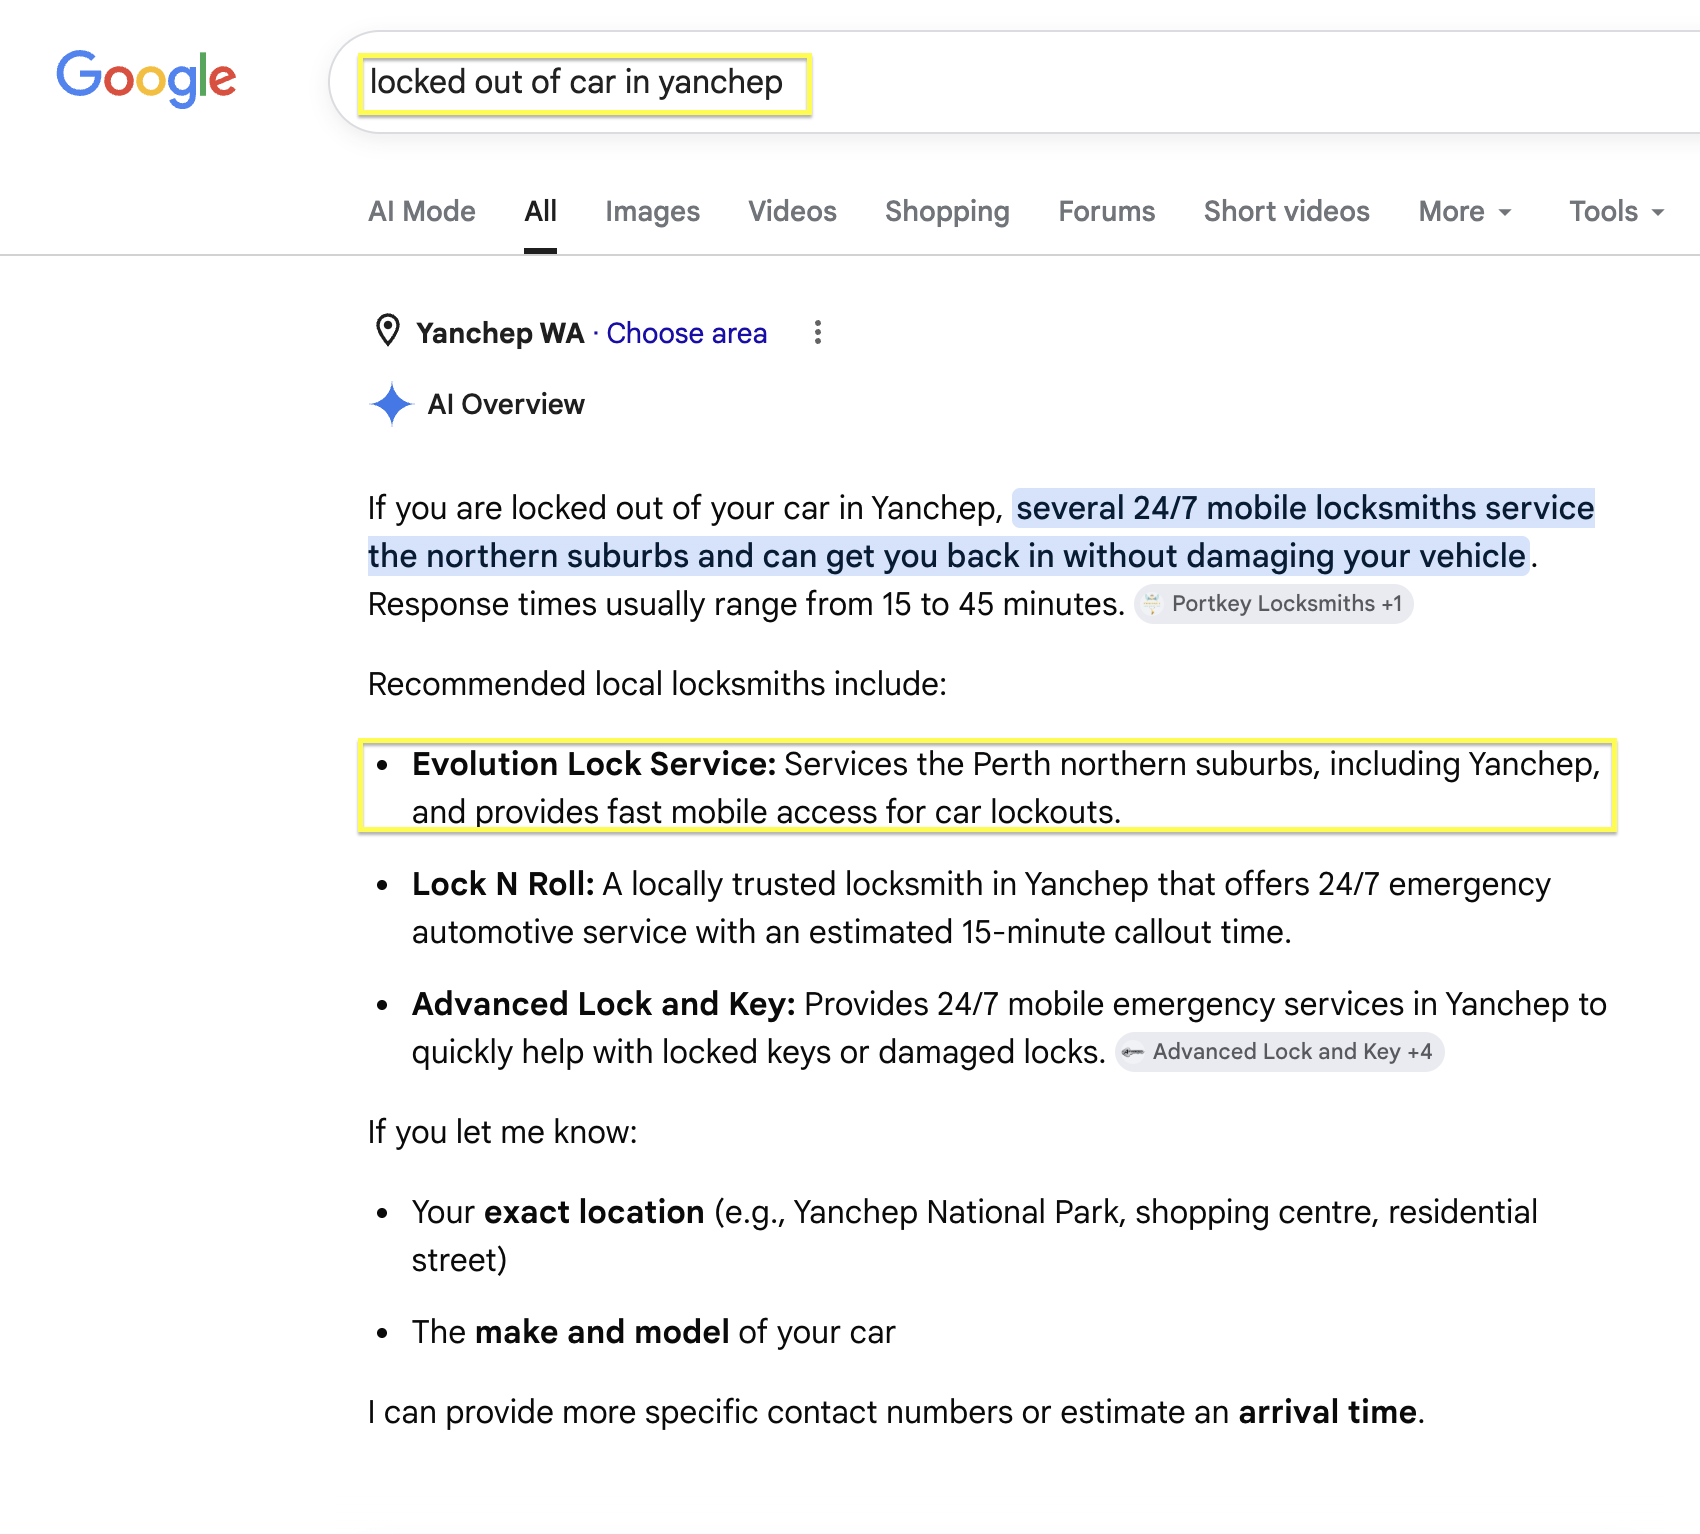Image resolution: width=1700 pixels, height=1534 pixels.
Task: Click the Google logo
Action: click(146, 78)
